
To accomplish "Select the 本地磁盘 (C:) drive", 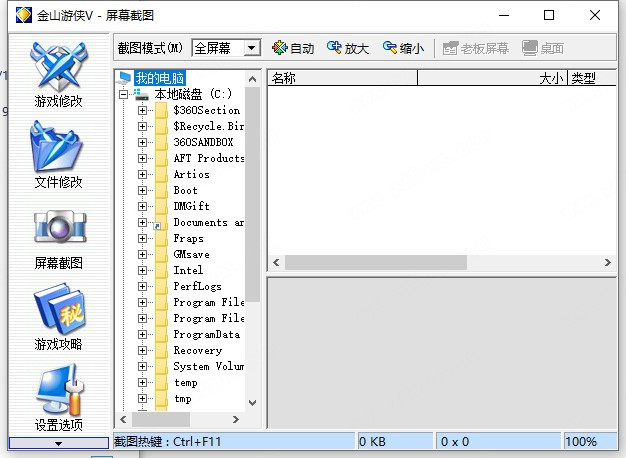I will 193,94.
